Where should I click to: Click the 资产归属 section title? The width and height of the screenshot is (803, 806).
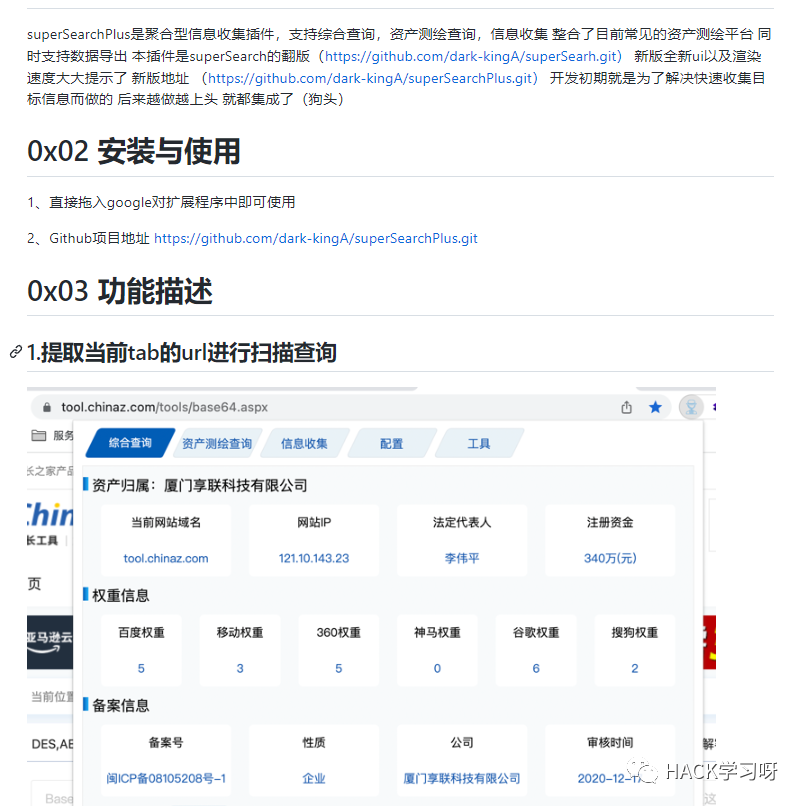point(199,485)
